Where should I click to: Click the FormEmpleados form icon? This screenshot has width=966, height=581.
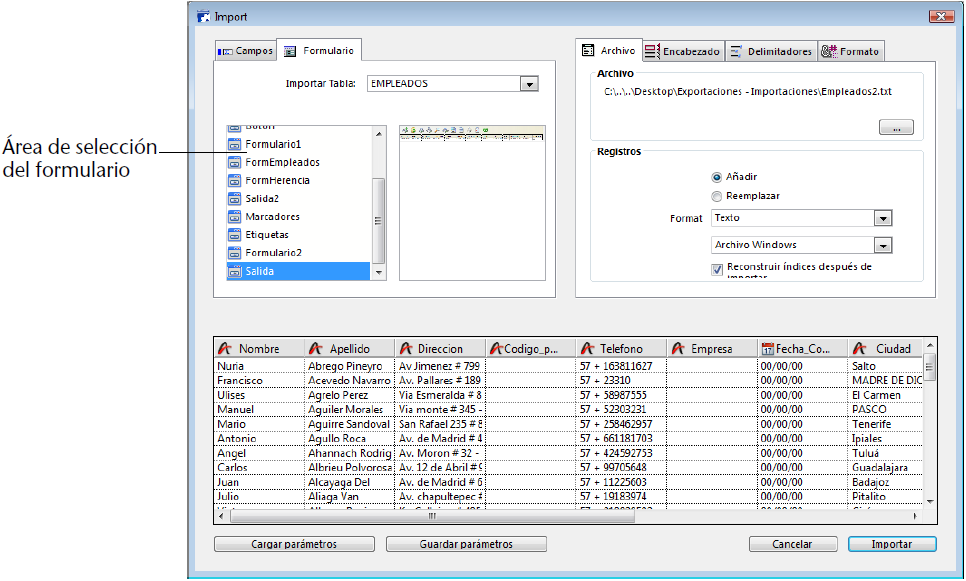point(235,162)
